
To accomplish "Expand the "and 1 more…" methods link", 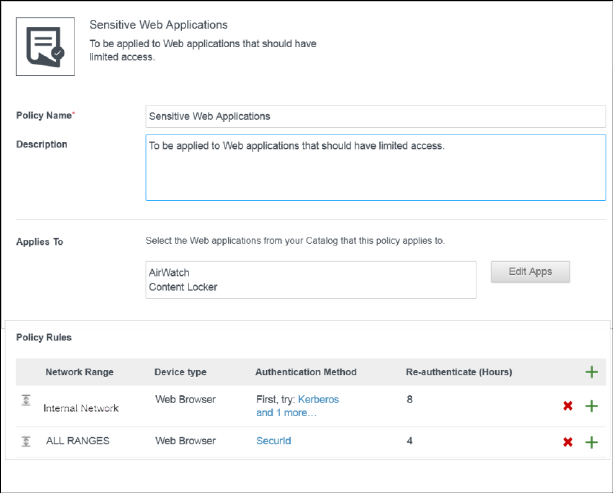I will pos(289,412).
